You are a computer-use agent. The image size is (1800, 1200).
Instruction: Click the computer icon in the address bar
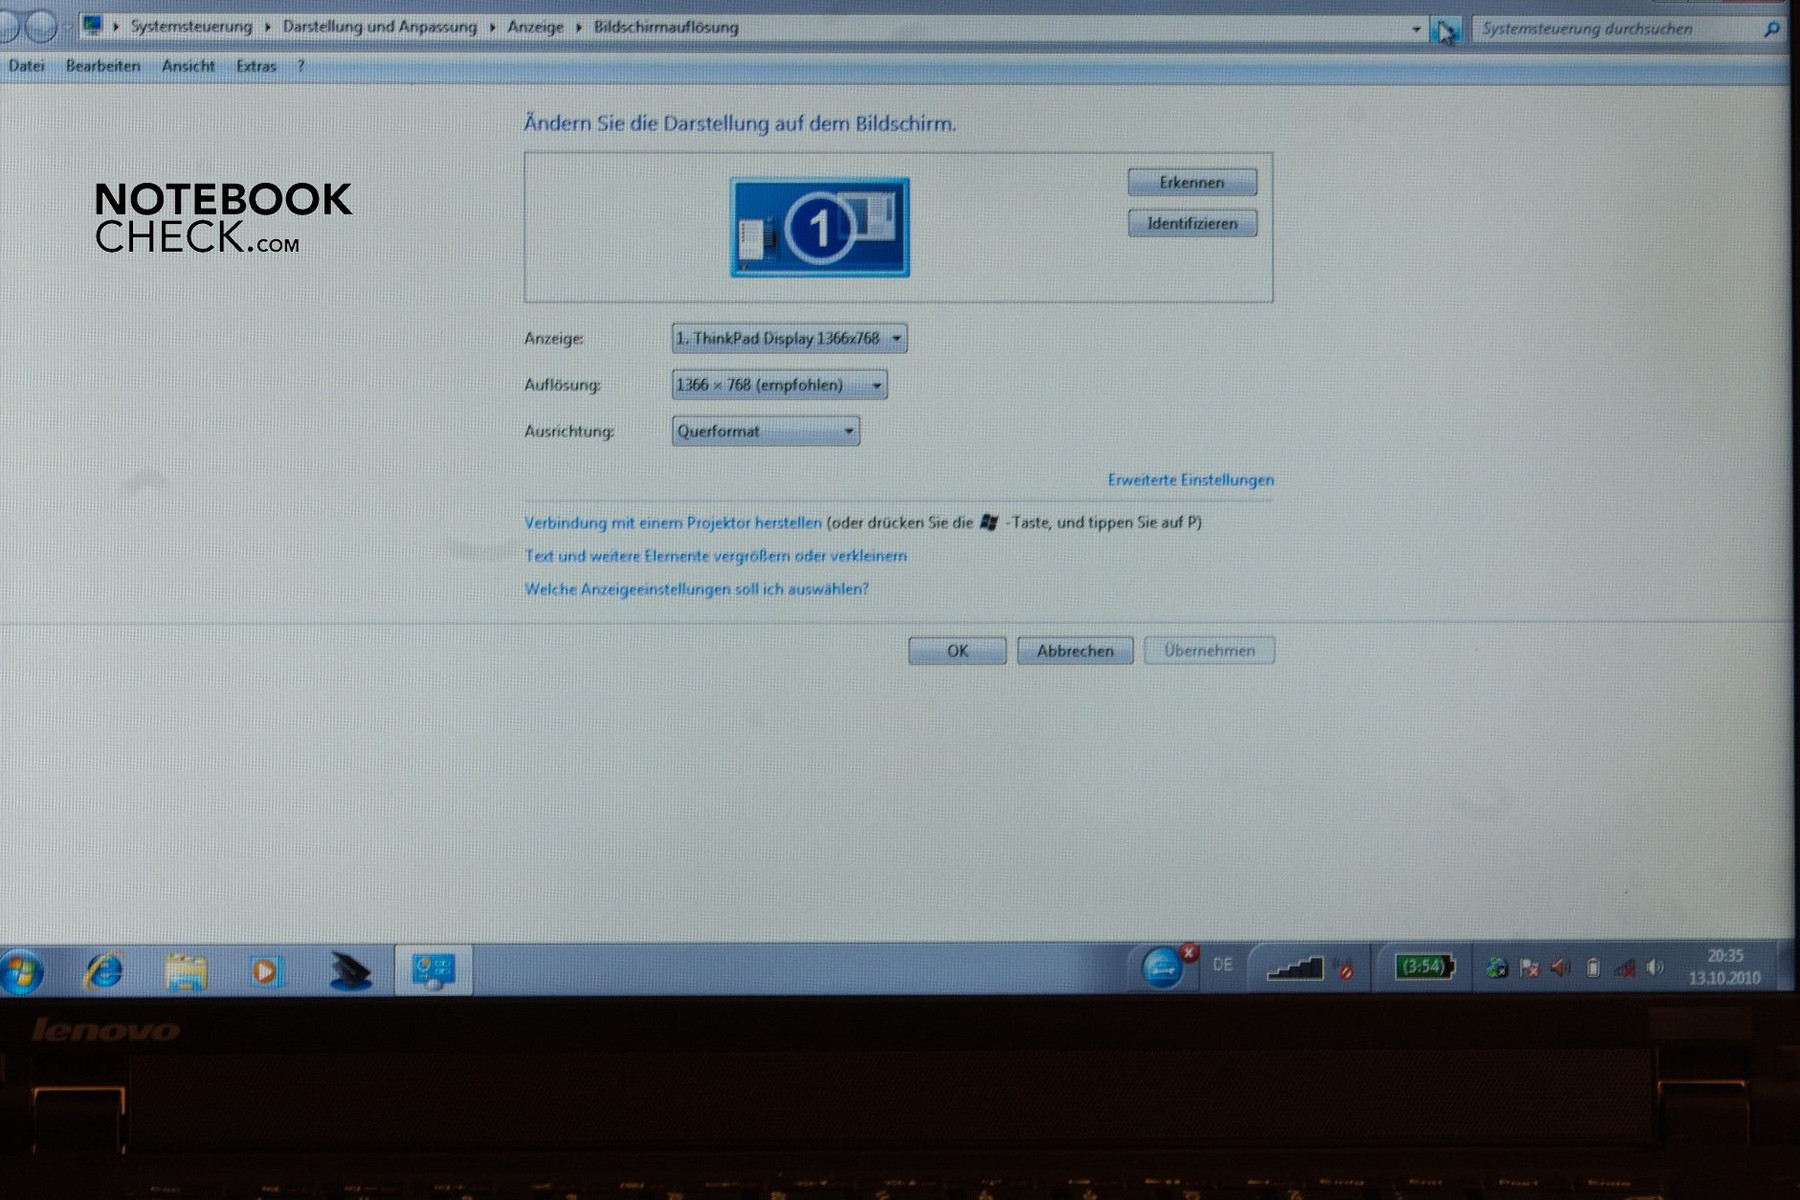[x=93, y=26]
